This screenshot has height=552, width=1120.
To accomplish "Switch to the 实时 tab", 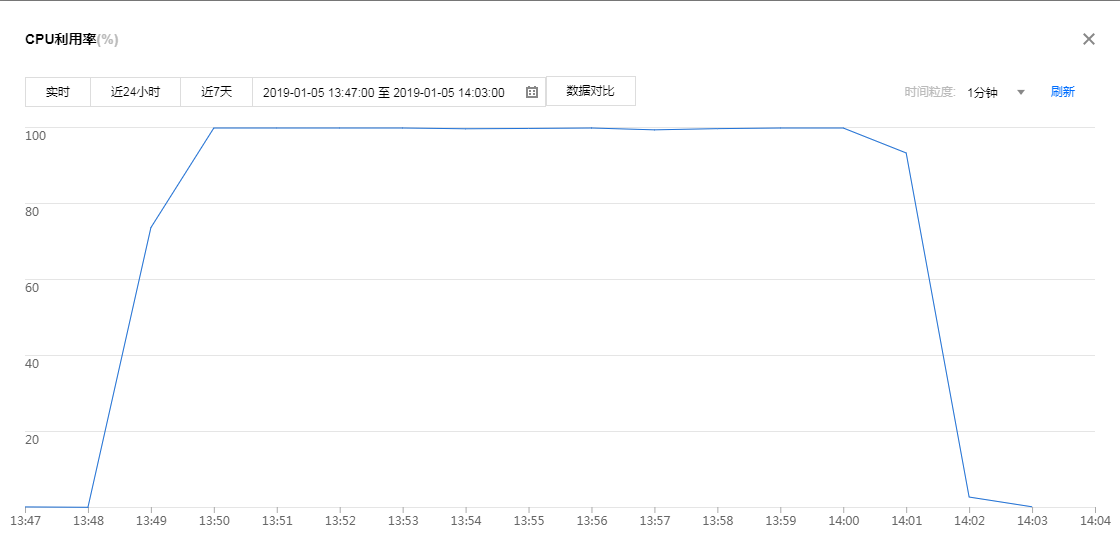I will [58, 92].
